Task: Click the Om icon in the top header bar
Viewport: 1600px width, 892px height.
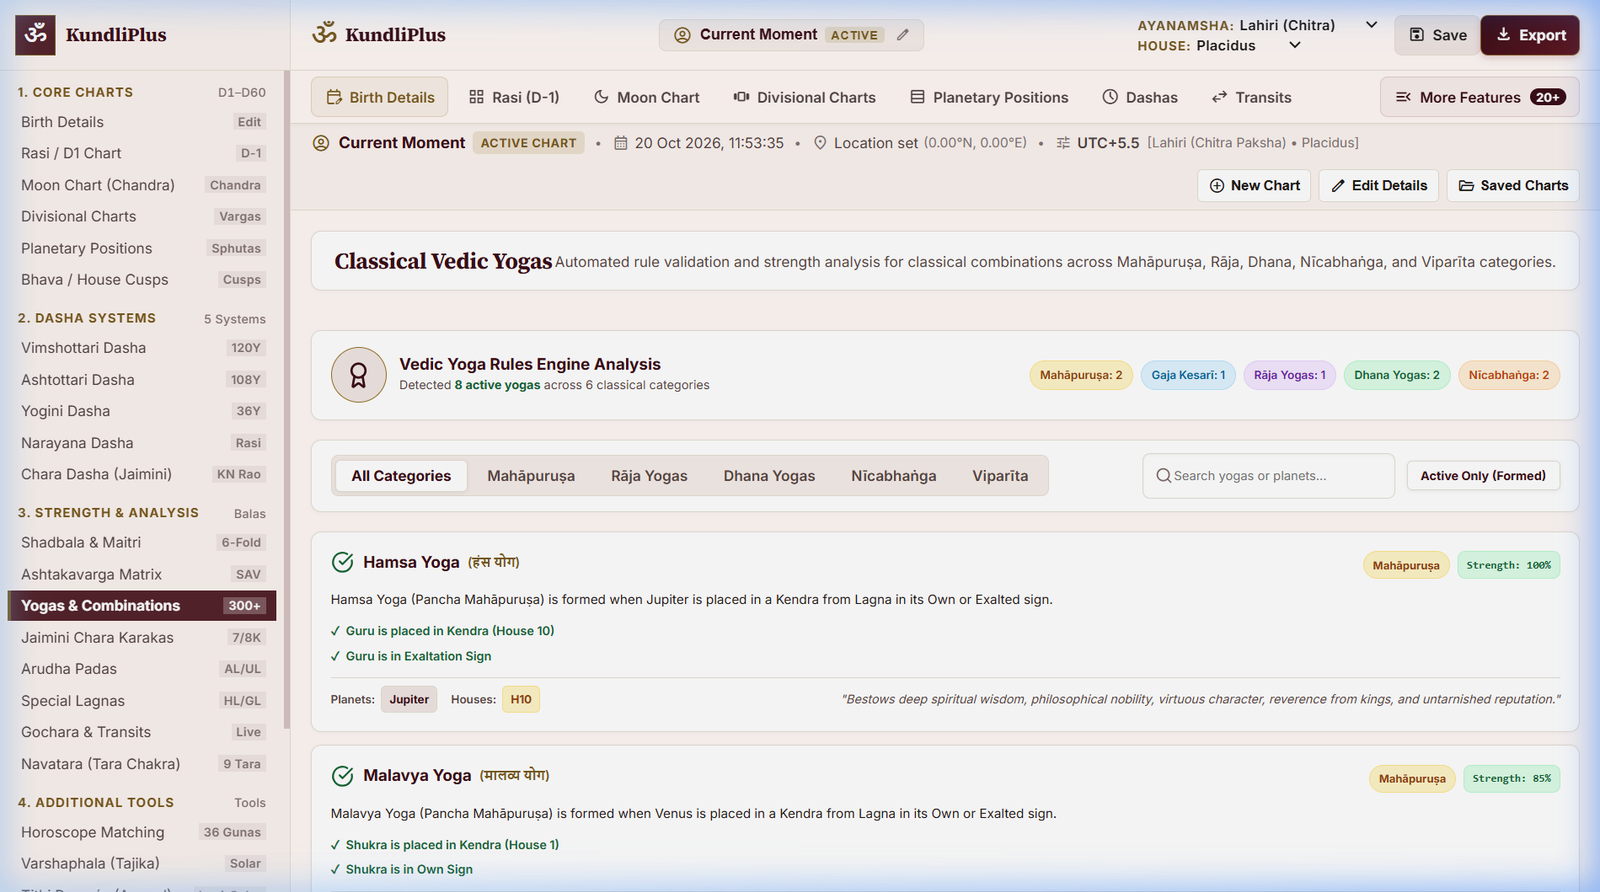Action: 324,34
